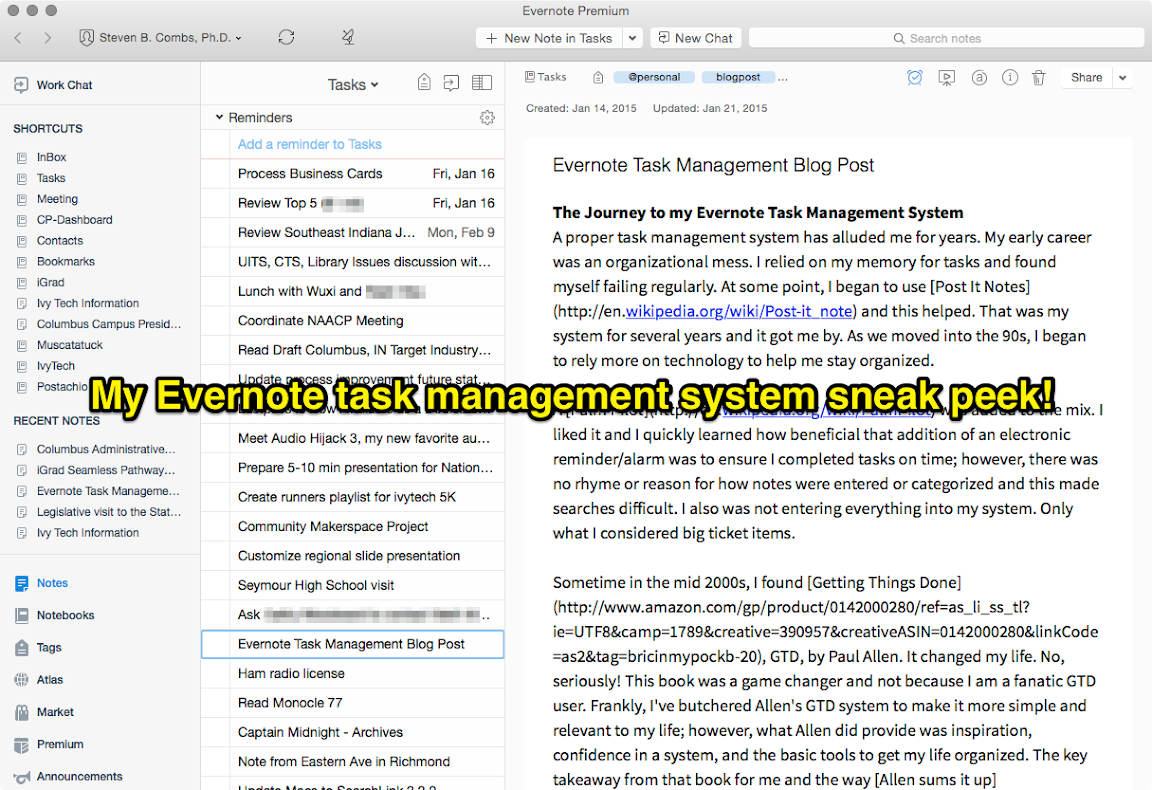Click the Tasks notebook selector in the note header

pos(546,76)
